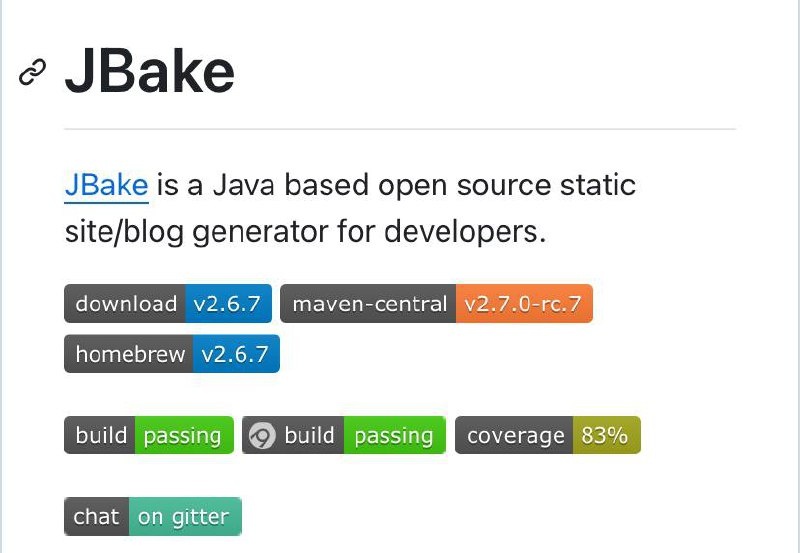Open the maven-central badge
This screenshot has width=800, height=553.
click(x=436, y=304)
